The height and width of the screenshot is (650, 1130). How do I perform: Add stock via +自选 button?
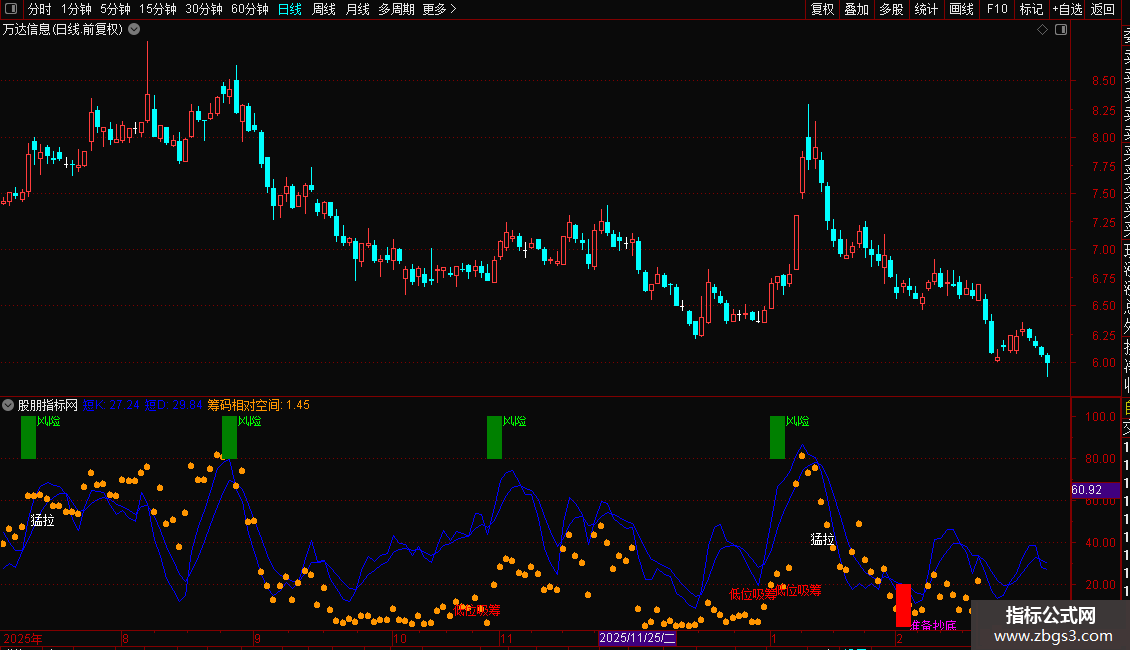(1067, 9)
